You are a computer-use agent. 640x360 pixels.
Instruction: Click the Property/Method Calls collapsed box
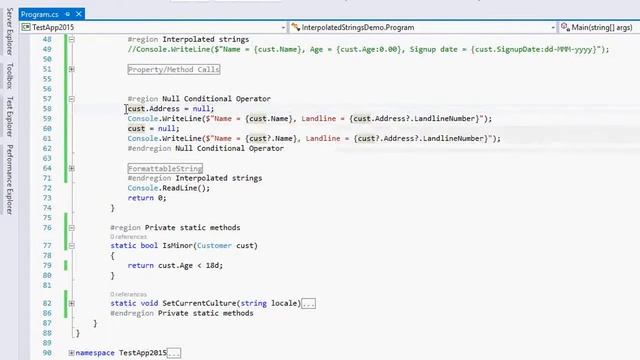pyautogui.click(x=174, y=69)
